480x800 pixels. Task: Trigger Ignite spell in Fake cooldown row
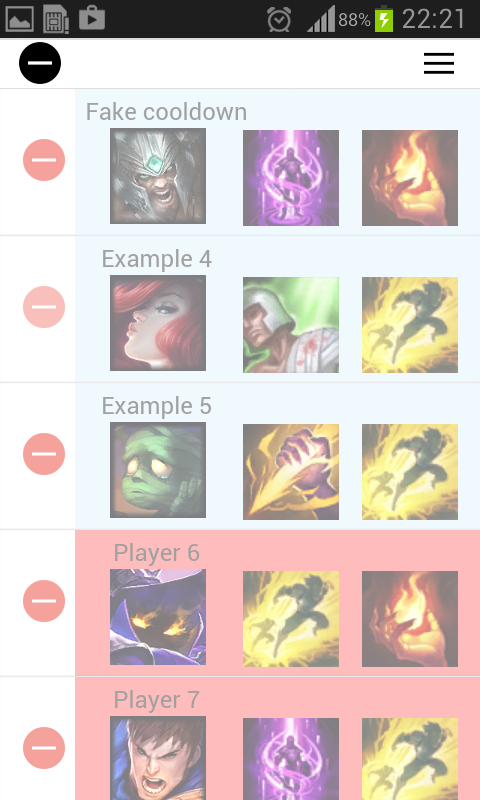click(x=410, y=178)
